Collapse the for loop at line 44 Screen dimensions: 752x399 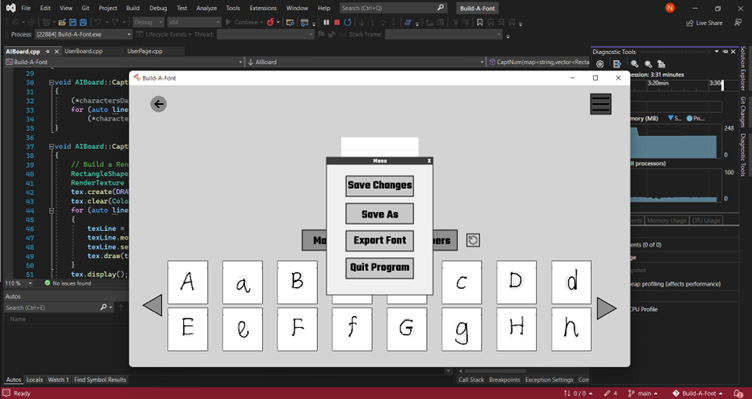(x=51, y=210)
